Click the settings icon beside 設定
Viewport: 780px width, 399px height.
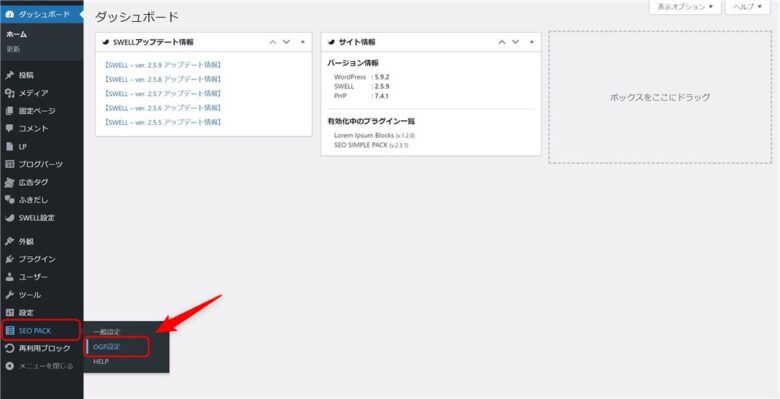pyautogui.click(x=9, y=312)
